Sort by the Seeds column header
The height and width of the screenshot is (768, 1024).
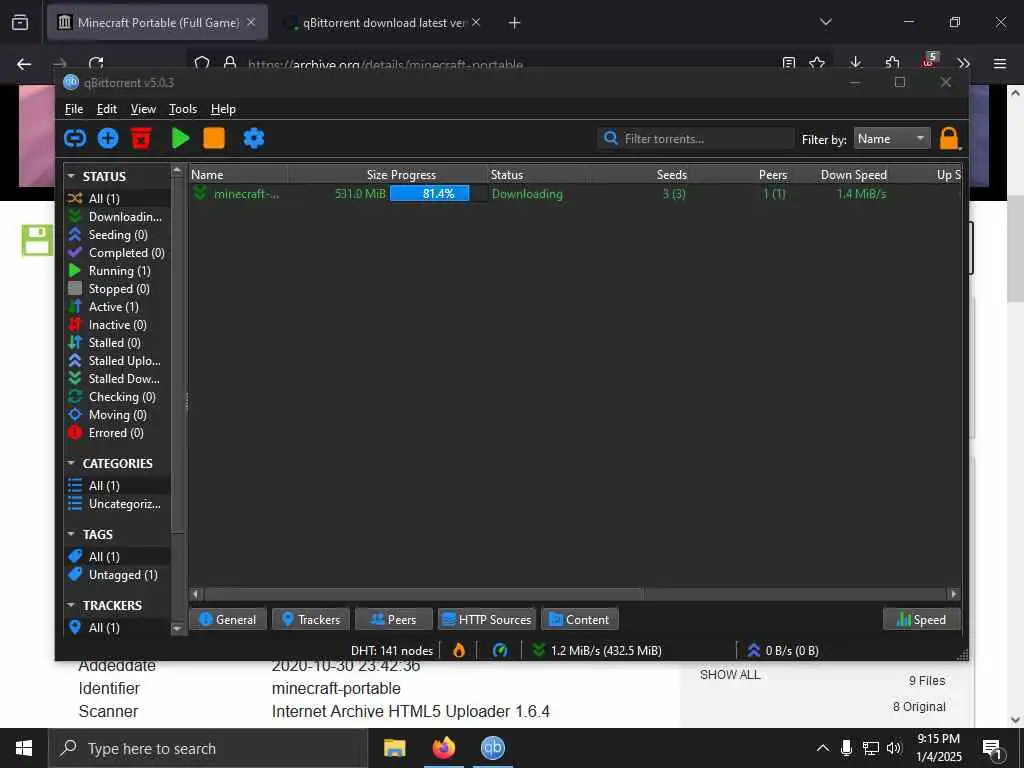pyautogui.click(x=671, y=174)
